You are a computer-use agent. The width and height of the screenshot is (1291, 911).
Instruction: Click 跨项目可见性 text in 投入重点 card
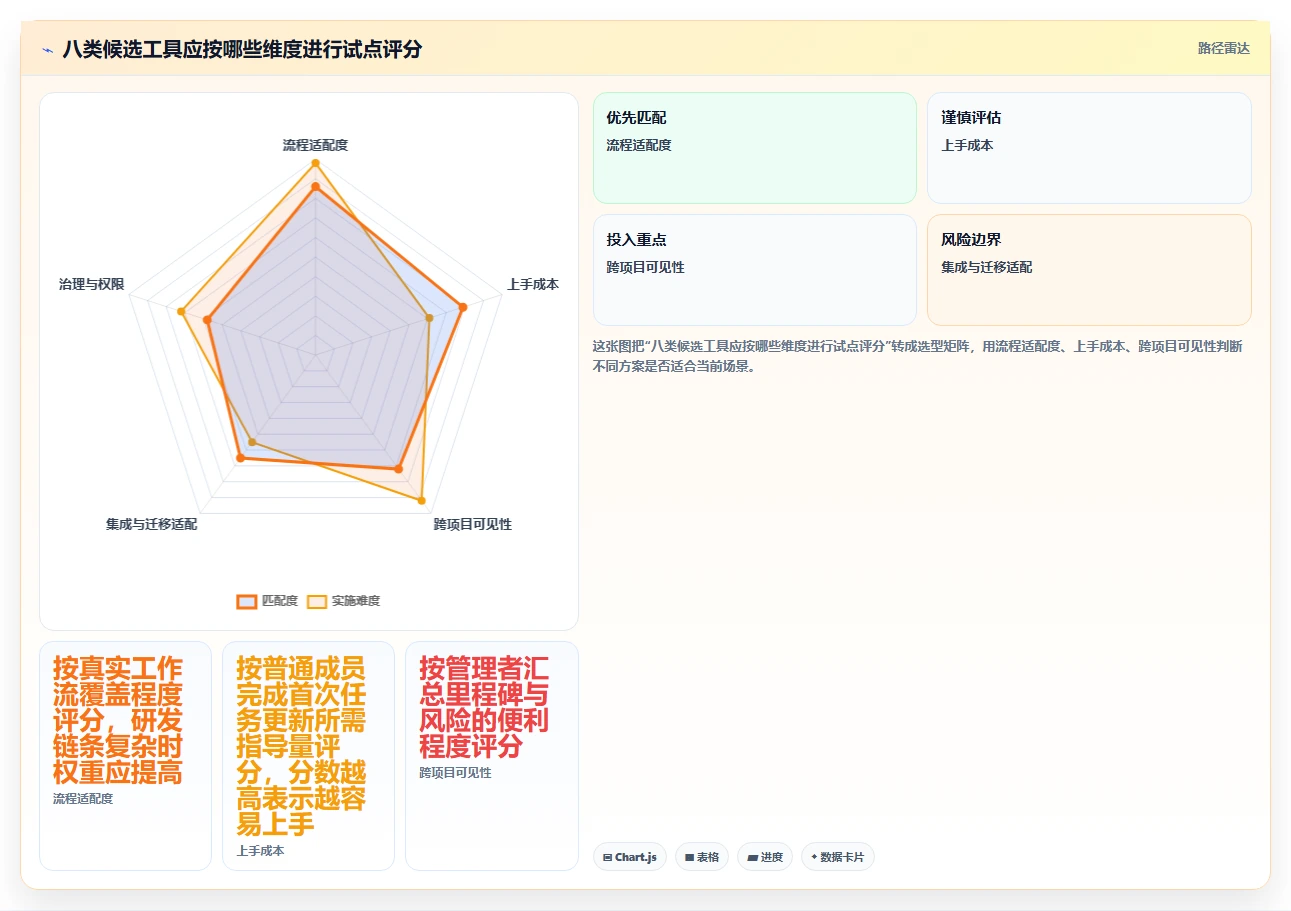click(645, 267)
